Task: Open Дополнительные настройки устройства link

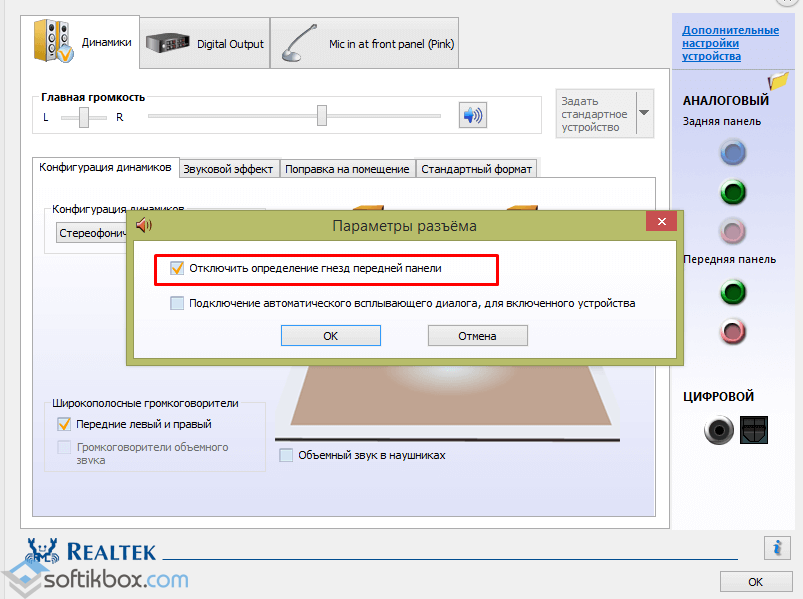Action: point(730,43)
